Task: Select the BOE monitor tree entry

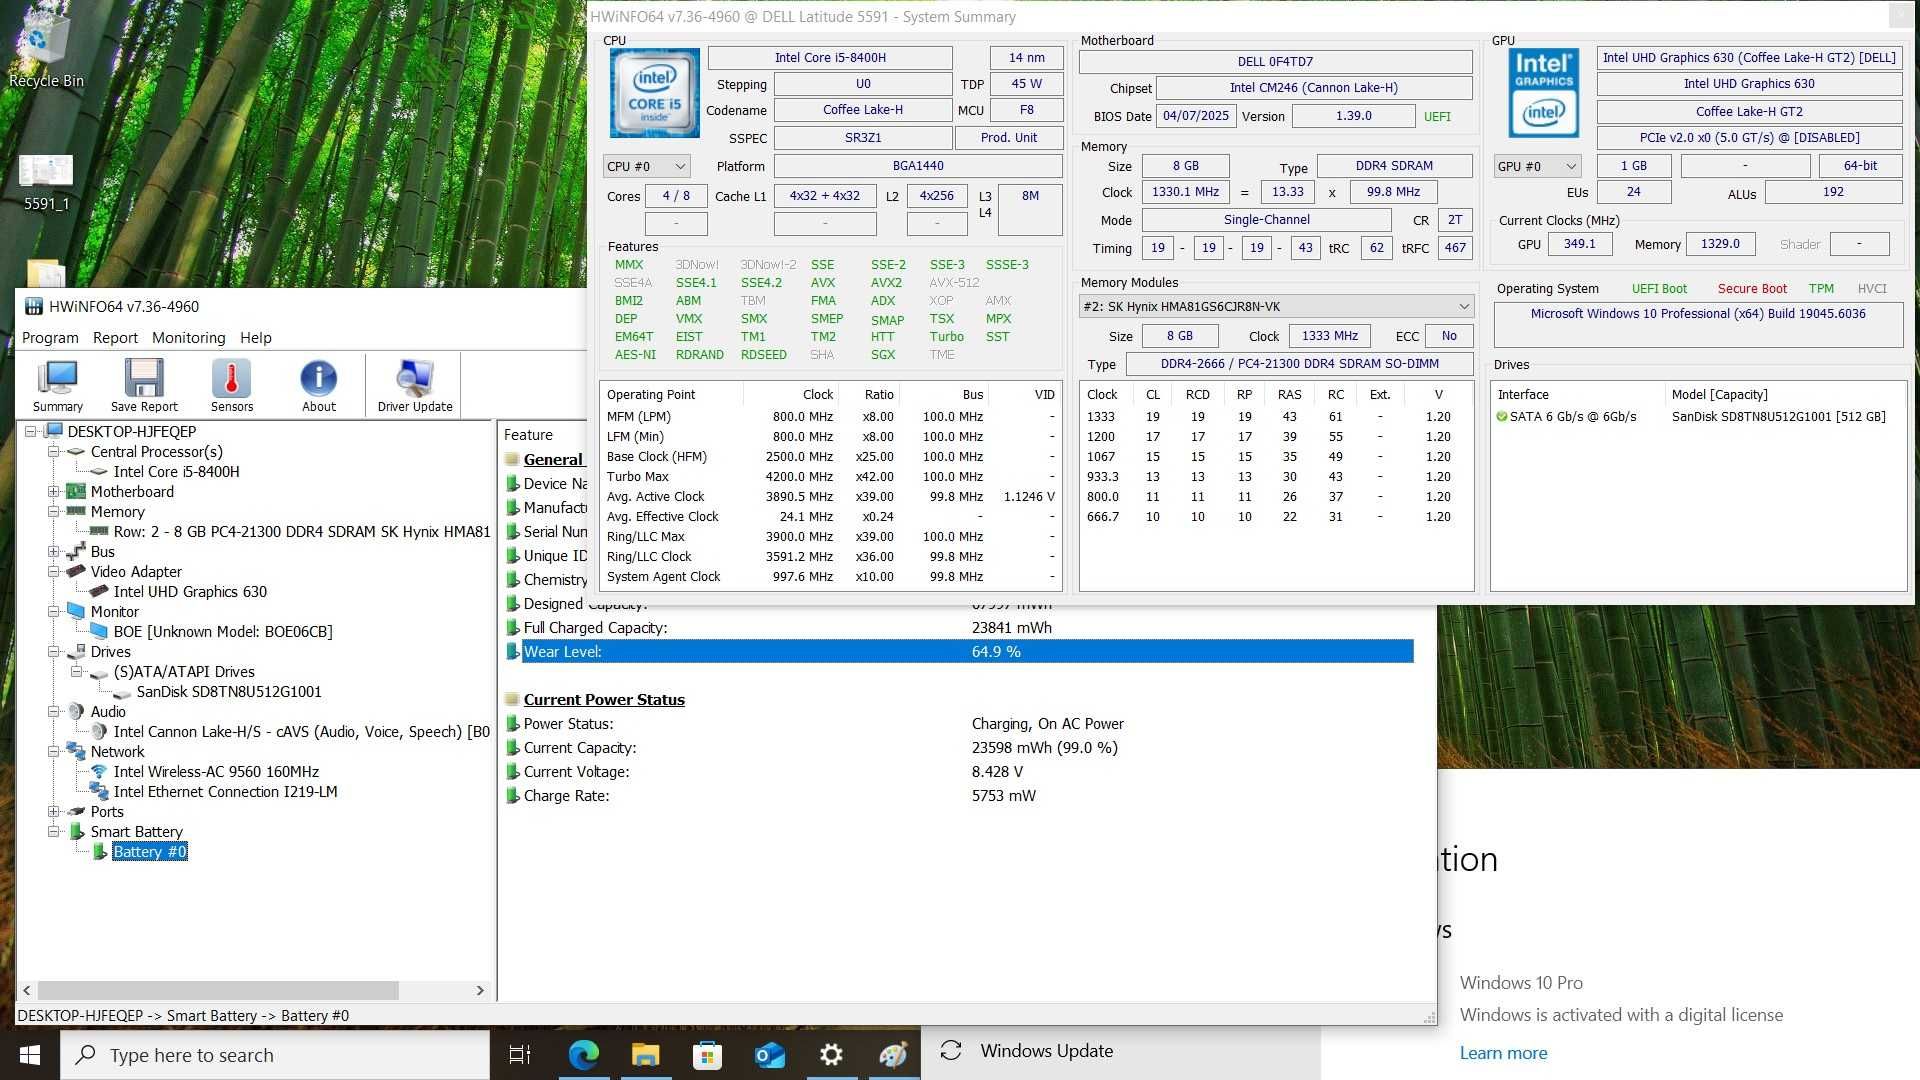Action: (x=223, y=632)
